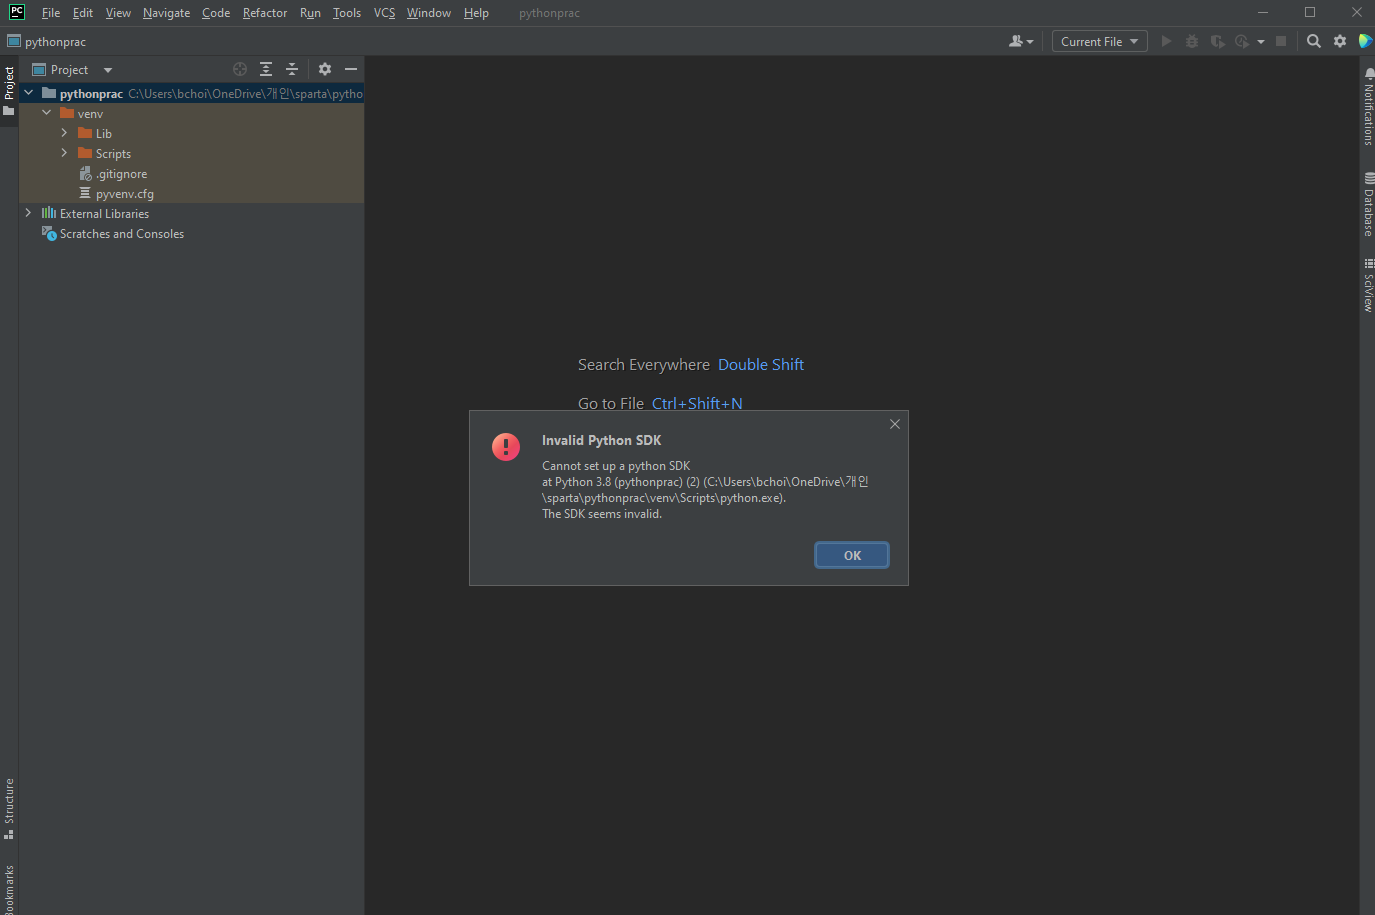The height and width of the screenshot is (915, 1375).
Task: Click OK in the Invalid Python SDK dialog
Action: pos(852,555)
